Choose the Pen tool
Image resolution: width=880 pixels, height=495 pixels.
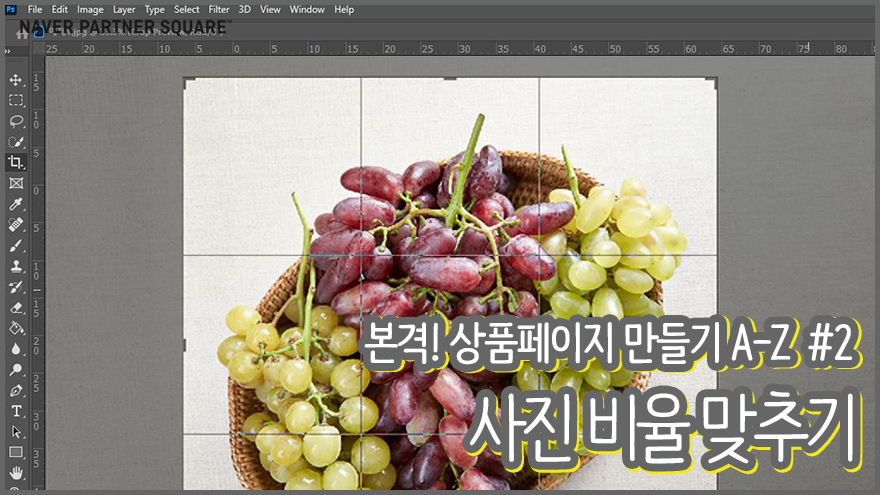tap(16, 390)
